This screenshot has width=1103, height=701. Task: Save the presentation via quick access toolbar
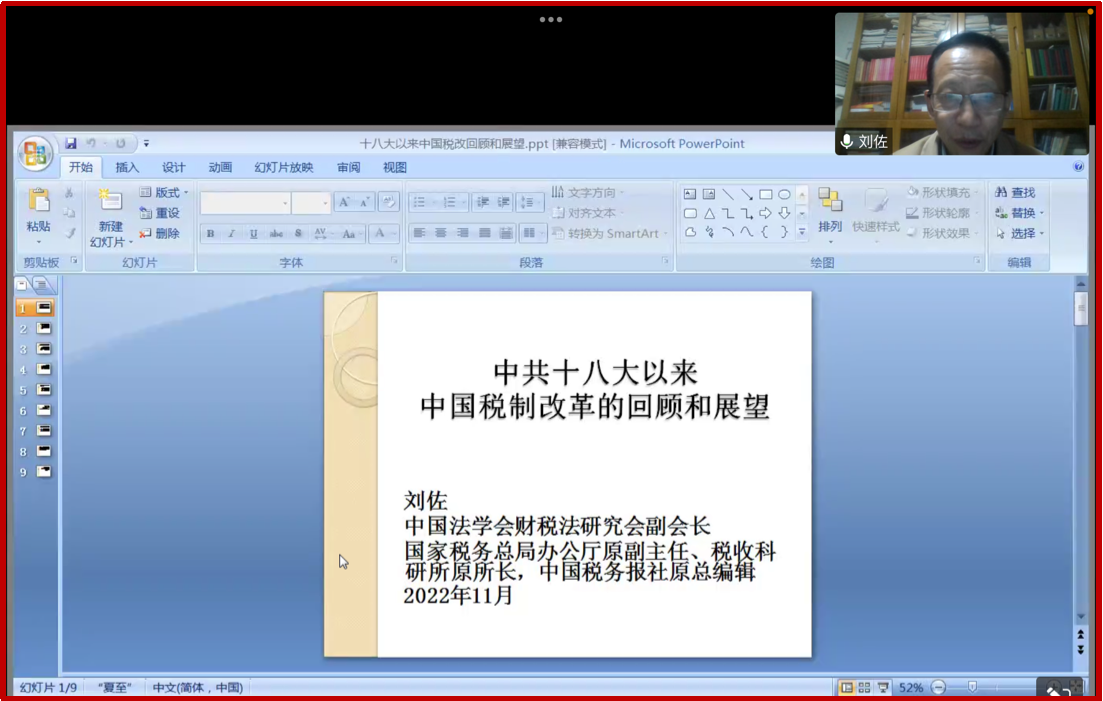pyautogui.click(x=71, y=144)
